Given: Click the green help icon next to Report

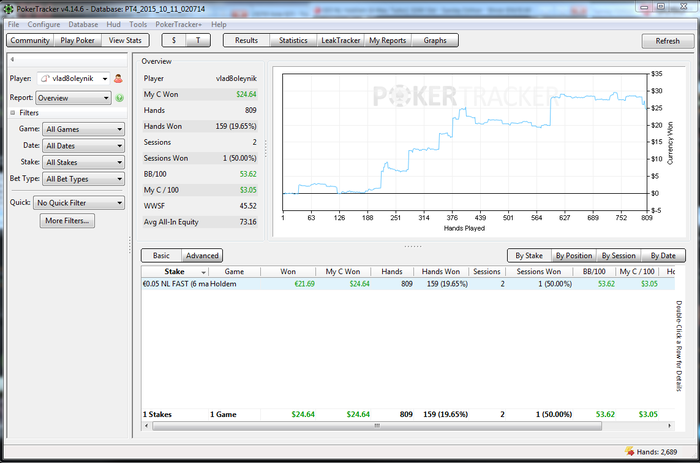Looking at the screenshot, I should click(120, 98).
